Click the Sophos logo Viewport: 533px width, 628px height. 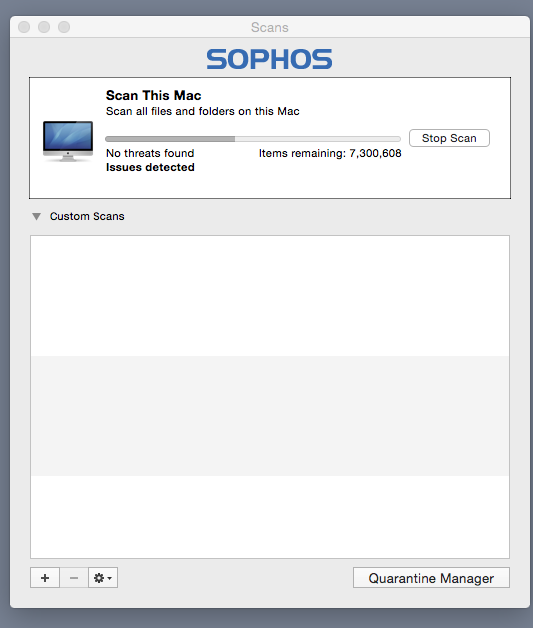[x=269, y=59]
